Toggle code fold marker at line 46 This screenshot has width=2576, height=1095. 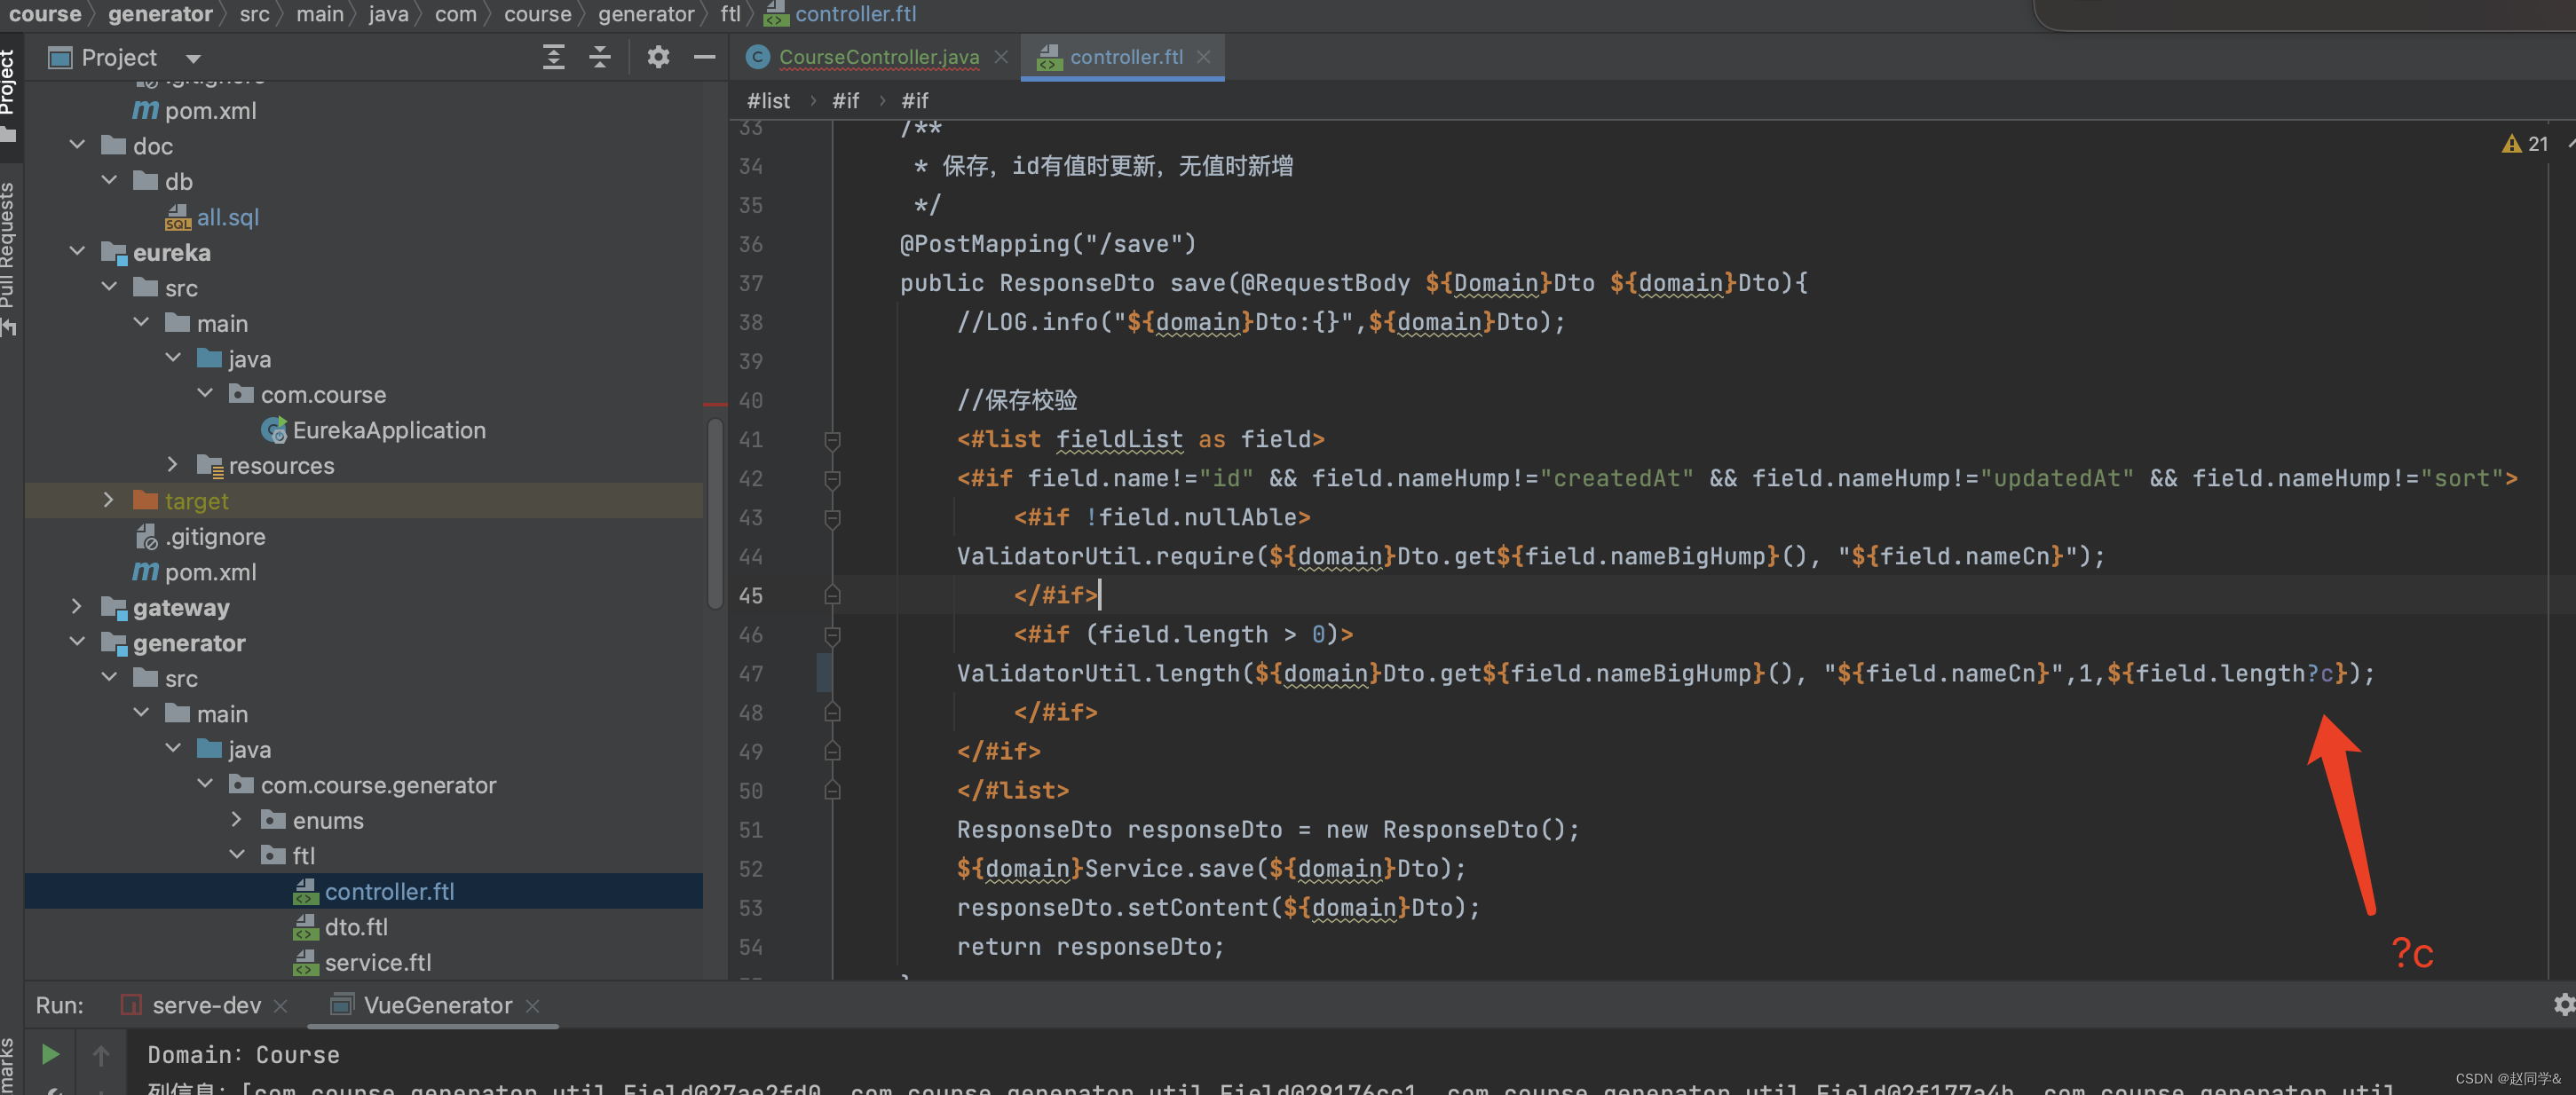pos(831,635)
